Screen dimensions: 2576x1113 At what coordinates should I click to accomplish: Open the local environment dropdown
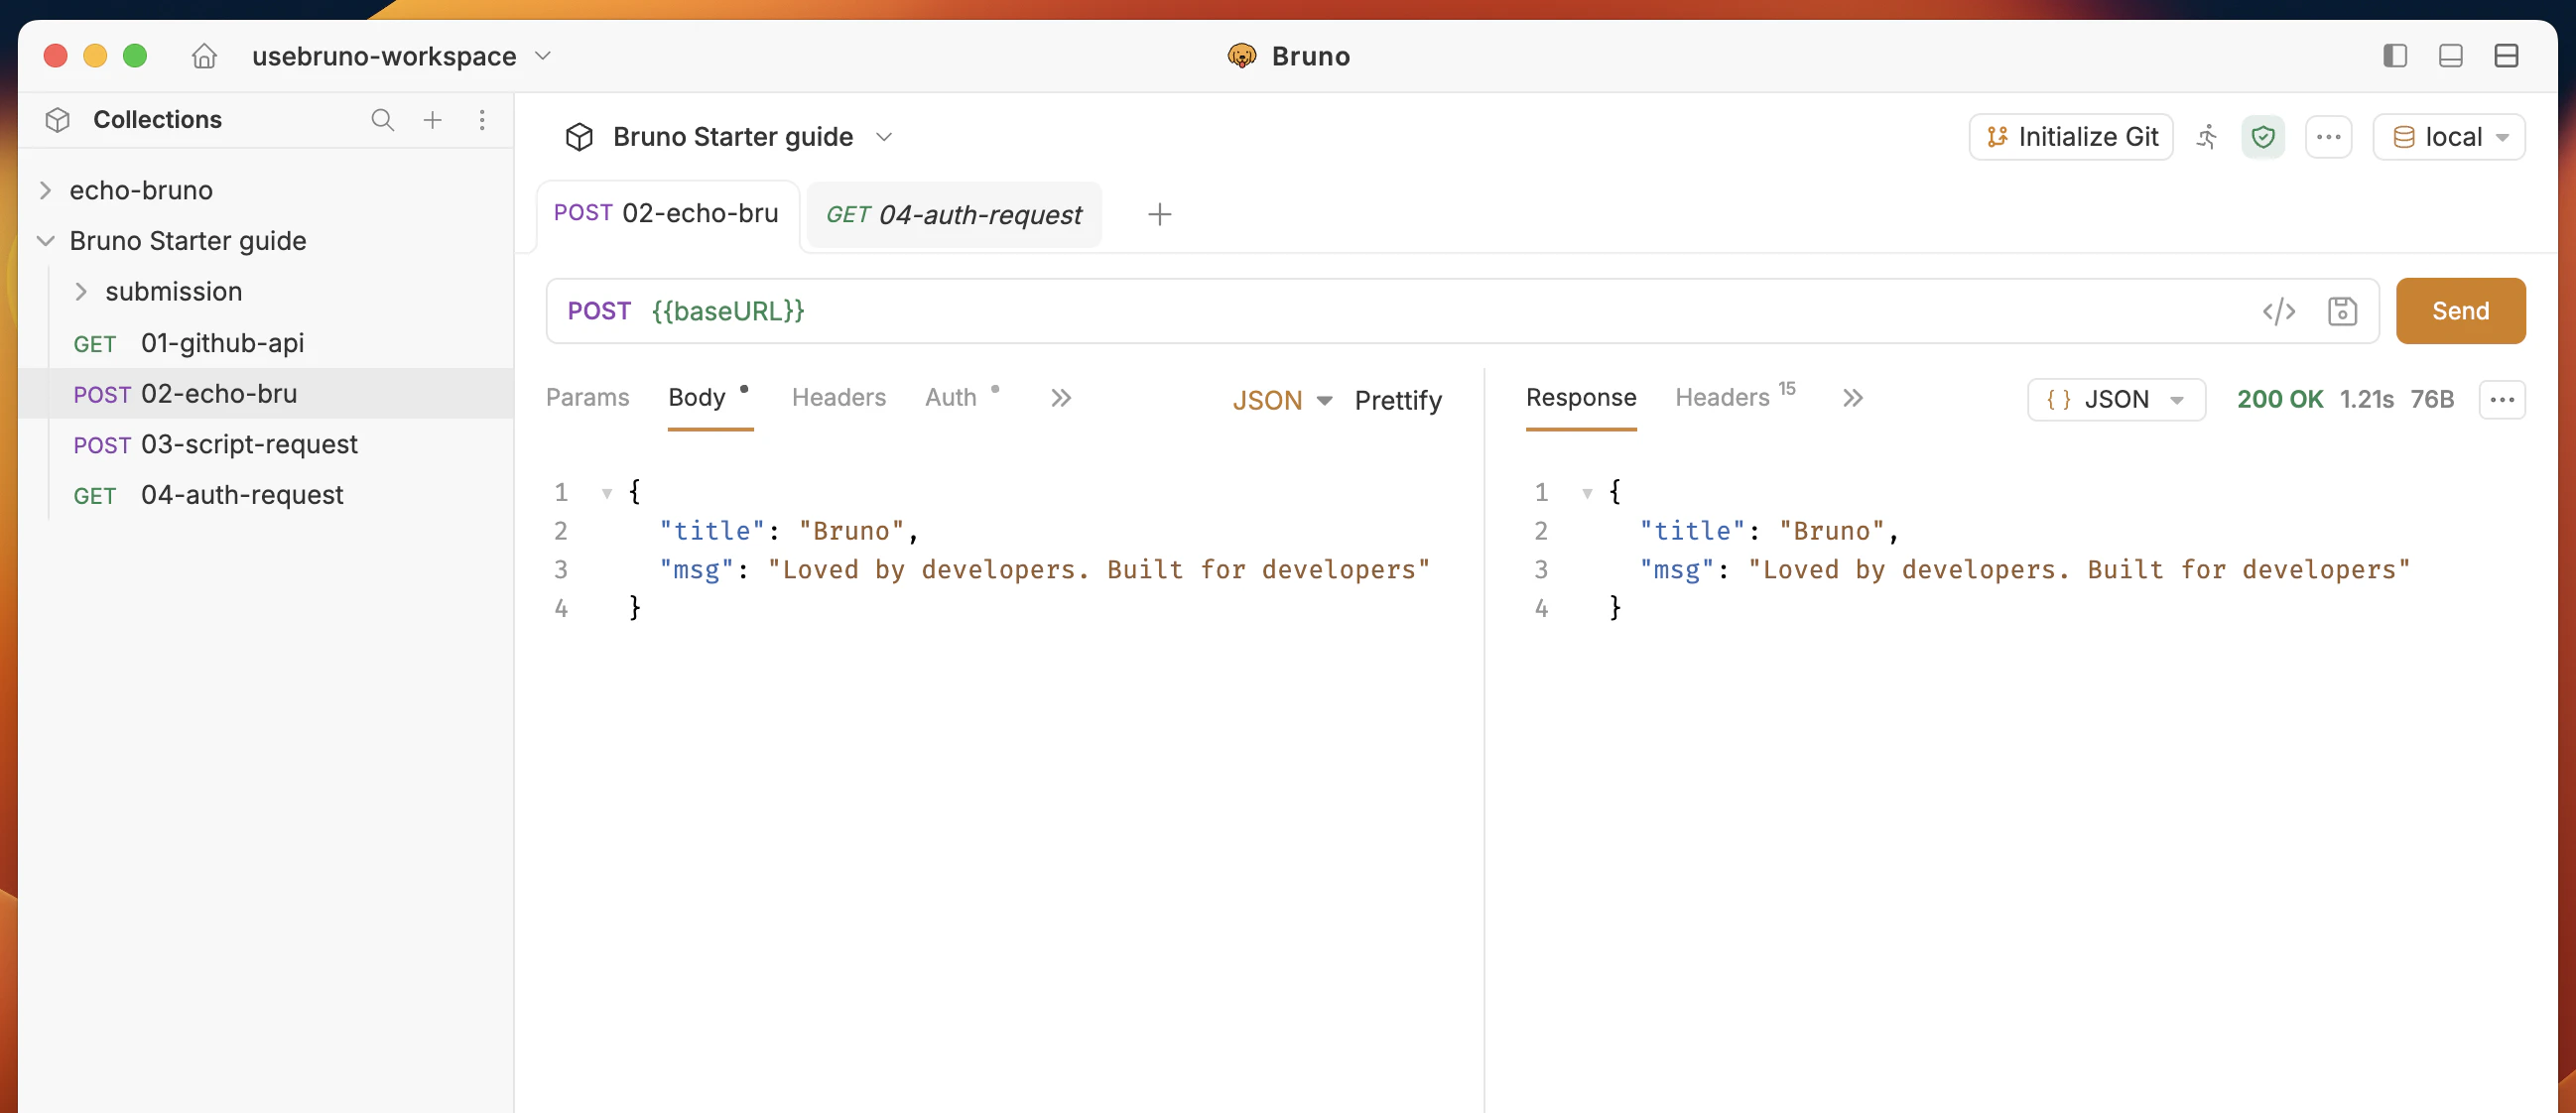pyautogui.click(x=2449, y=137)
